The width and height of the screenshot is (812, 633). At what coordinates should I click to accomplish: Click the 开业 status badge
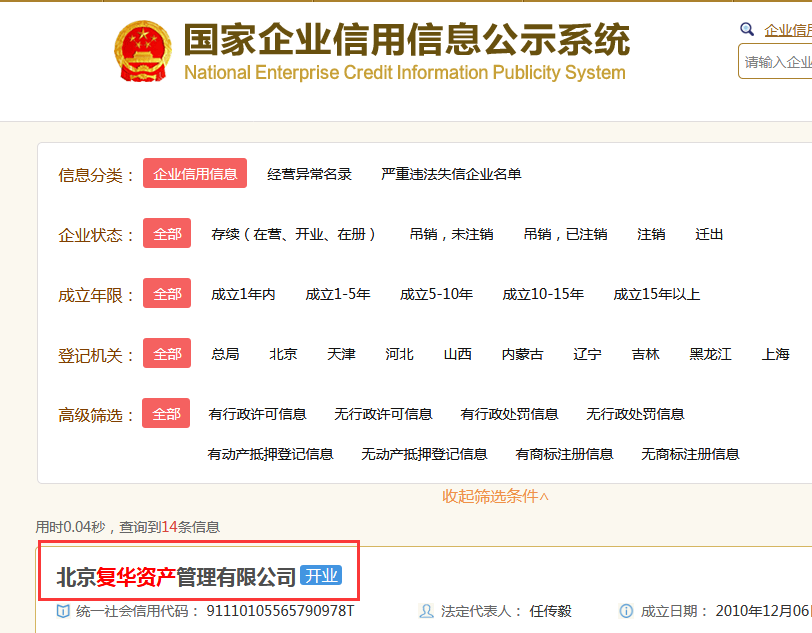tap(321, 576)
